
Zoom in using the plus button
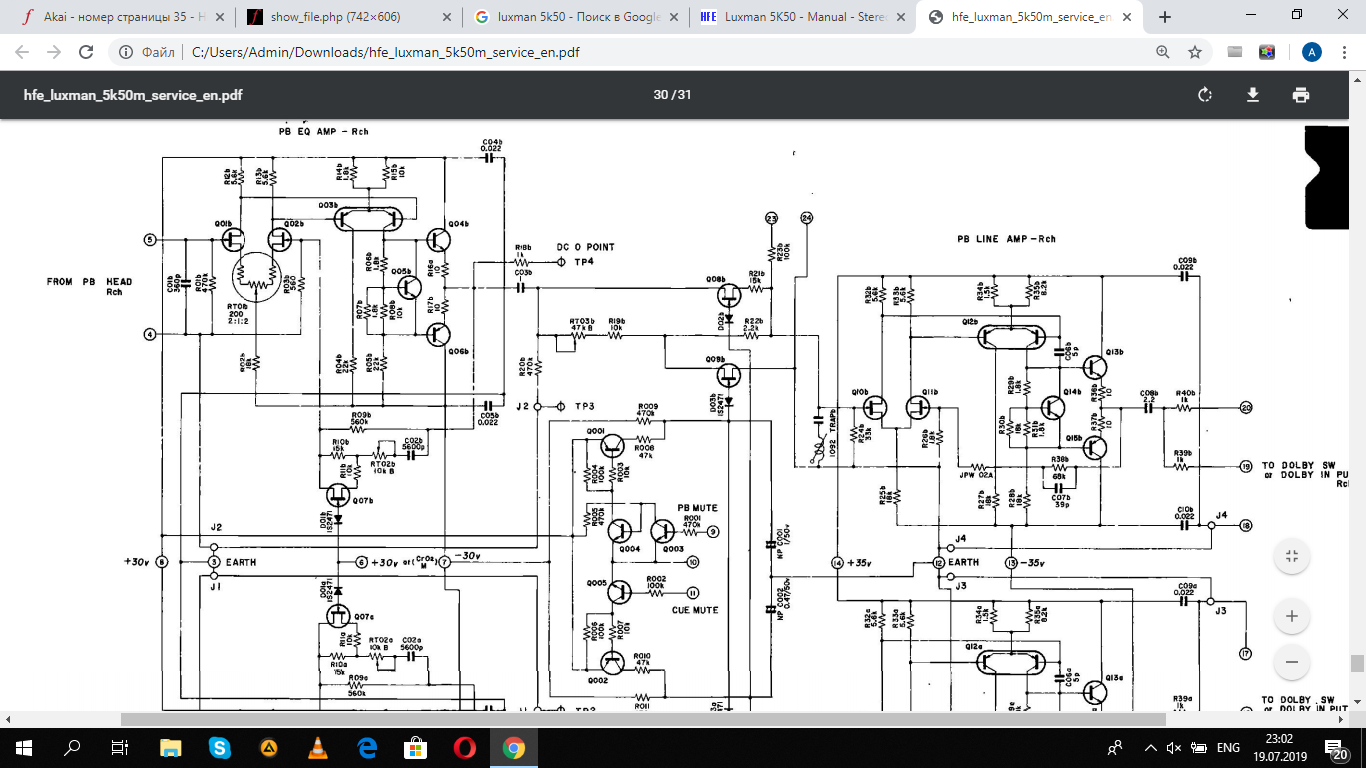click(1291, 616)
